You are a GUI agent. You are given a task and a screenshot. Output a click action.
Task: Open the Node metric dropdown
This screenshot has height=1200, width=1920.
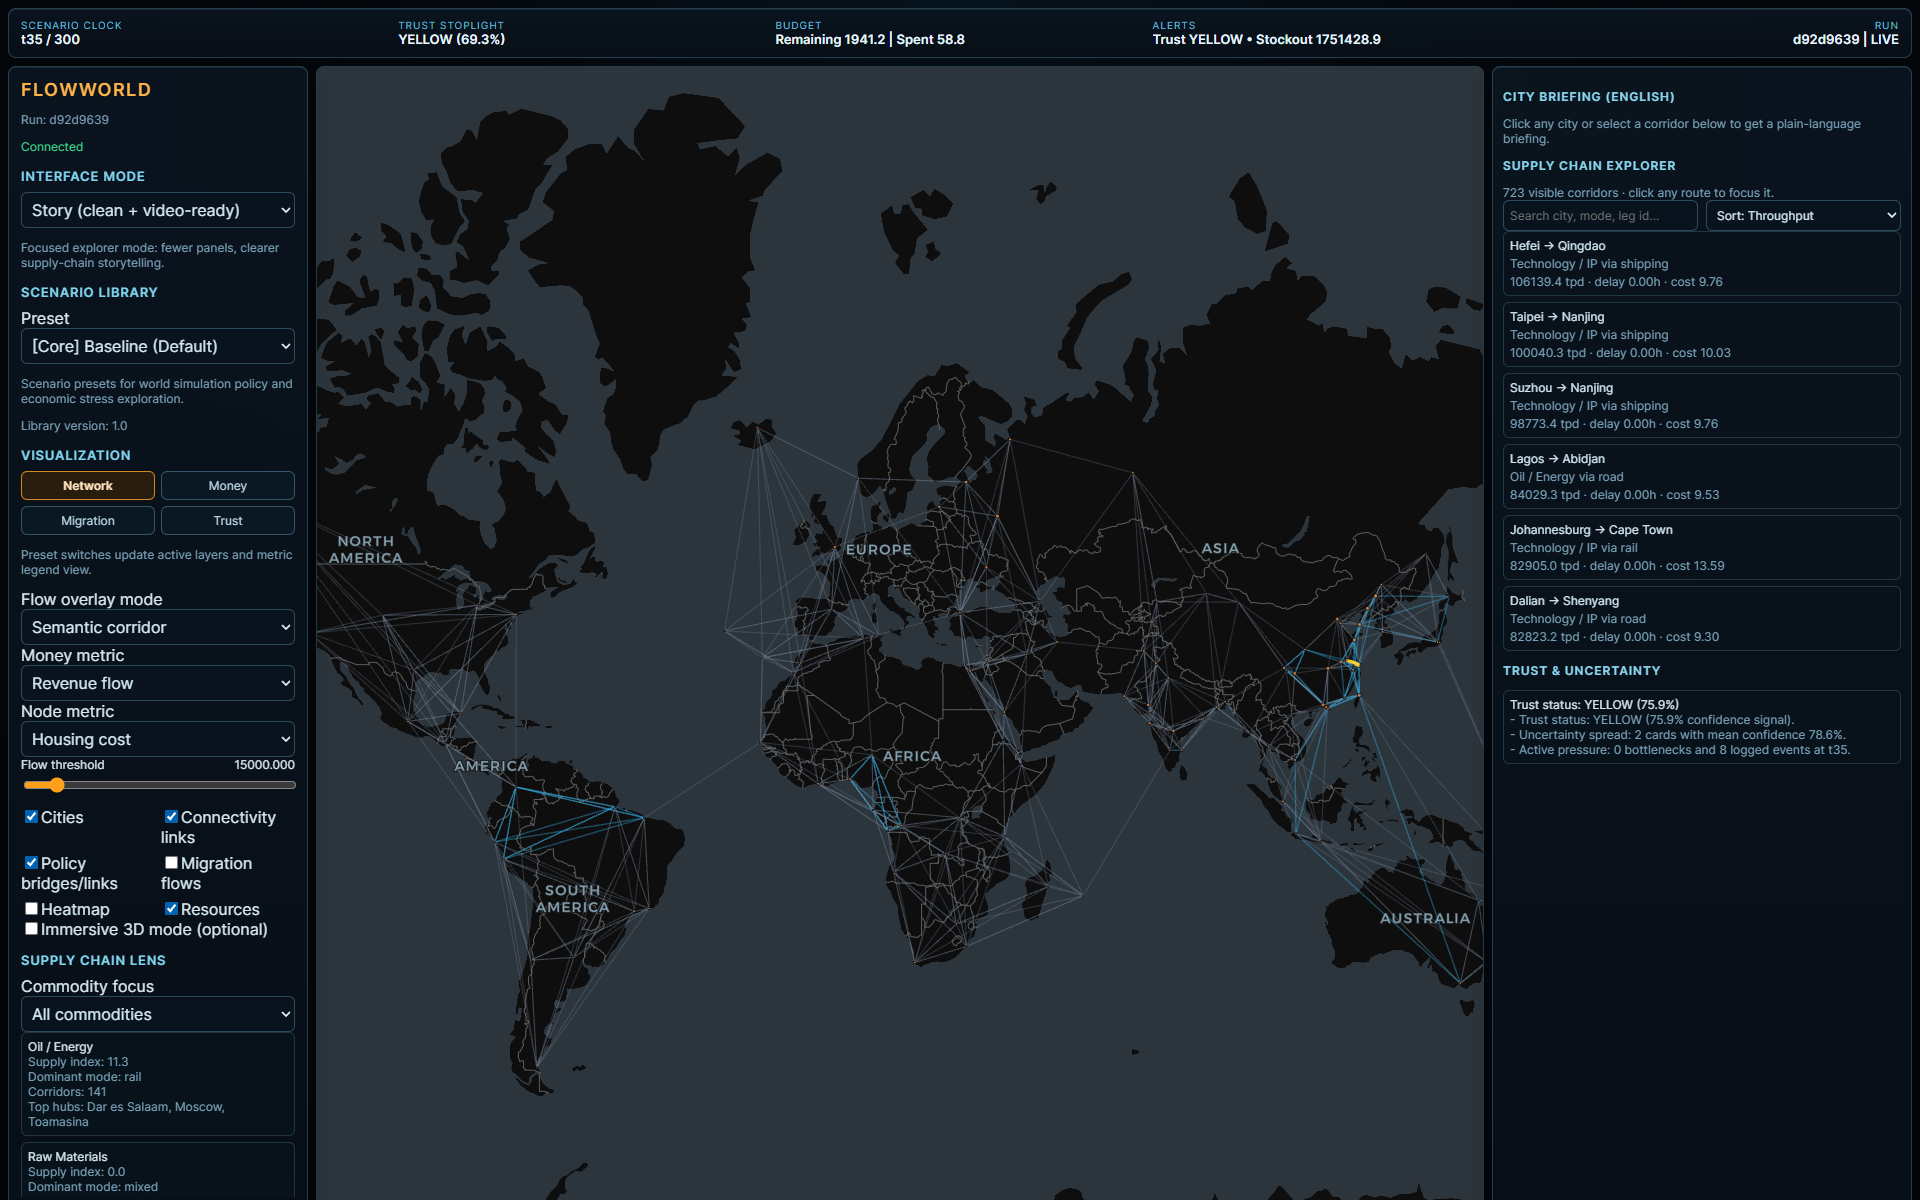[158, 739]
